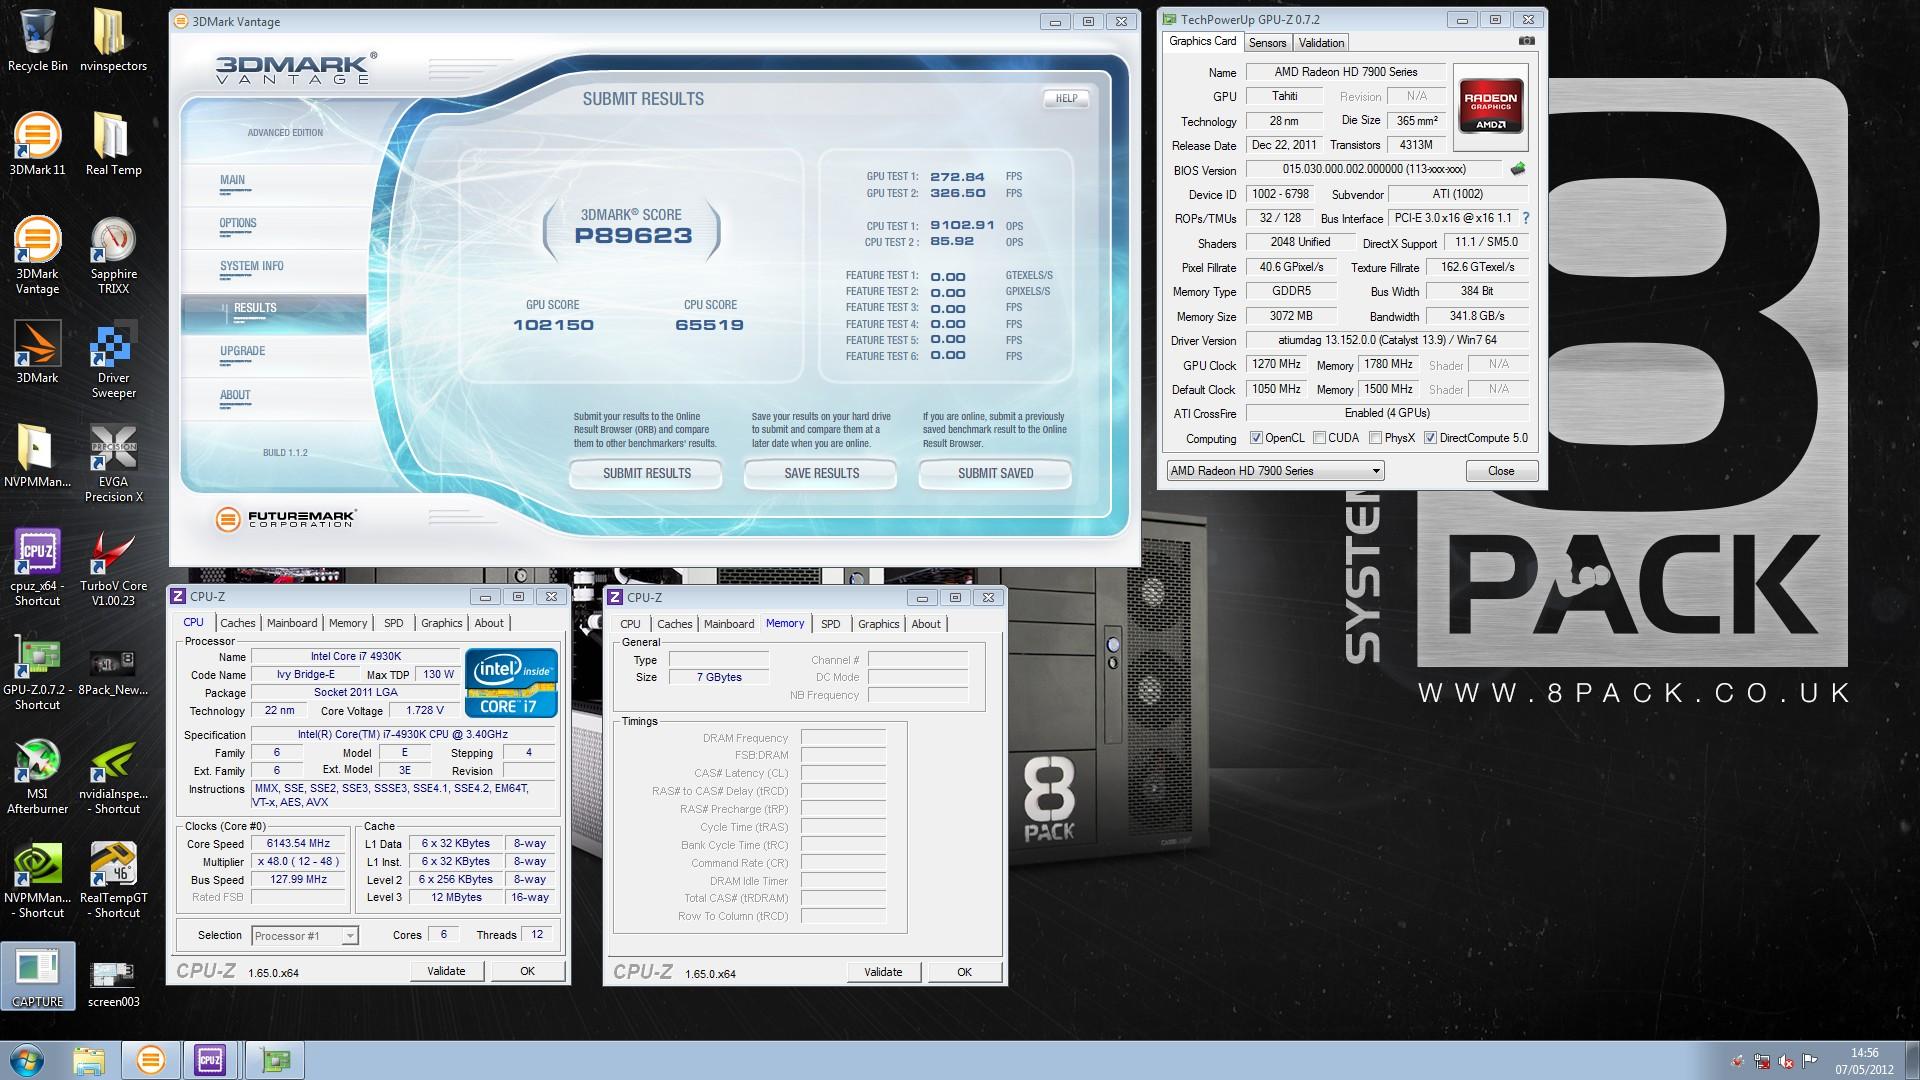1920x1080 pixels.
Task: Open the Mainboard tab in left CPU-Z
Action: click(x=292, y=623)
